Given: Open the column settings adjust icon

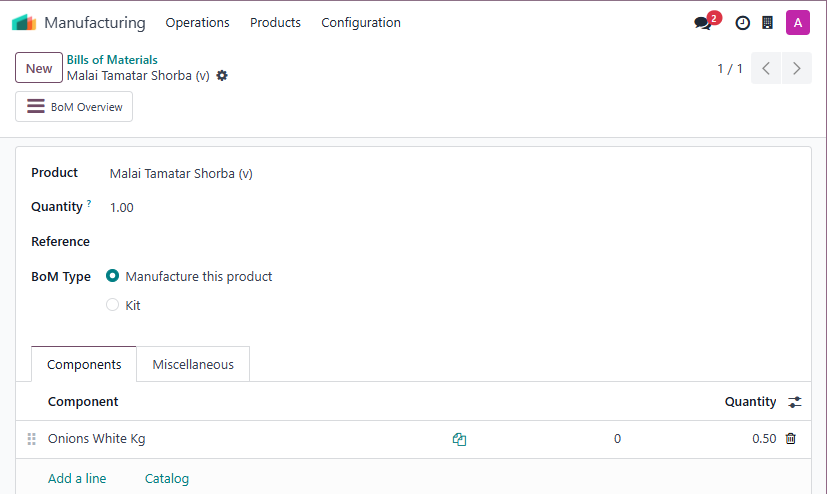Looking at the screenshot, I should (x=795, y=402).
